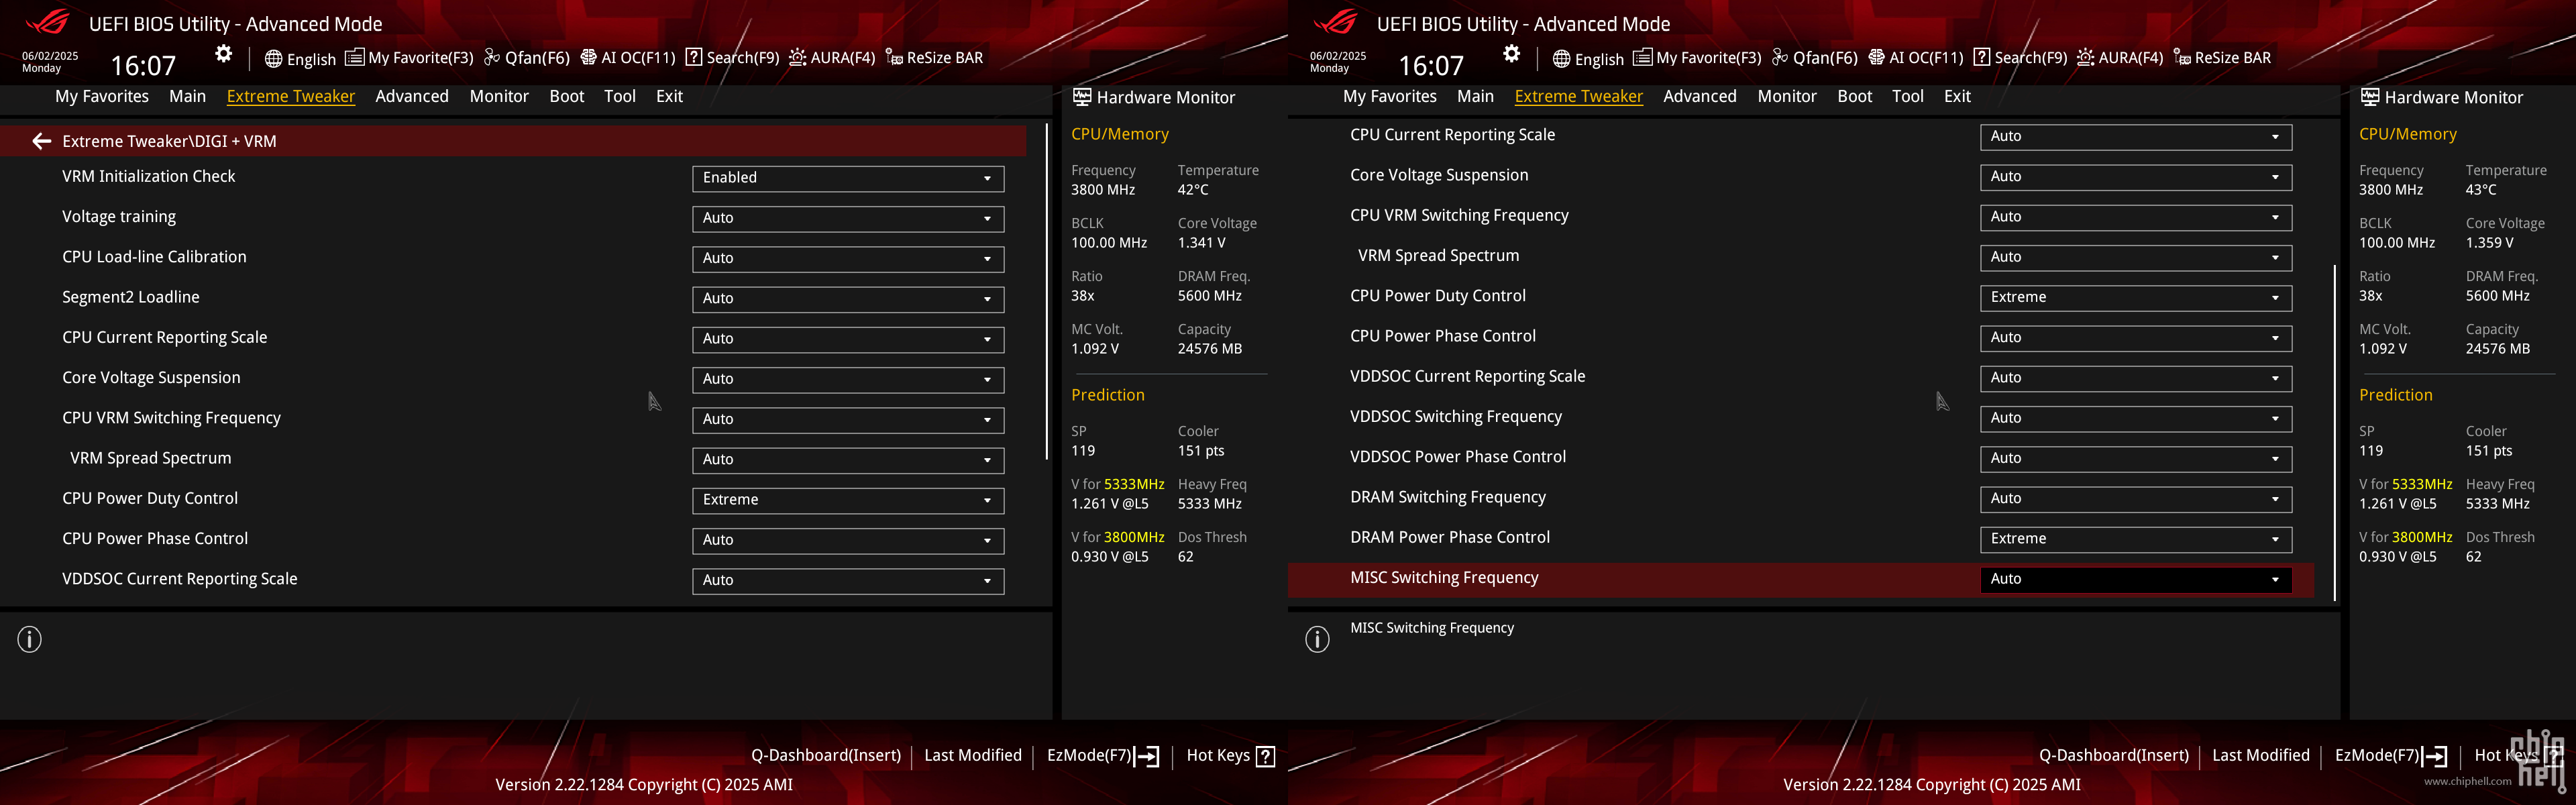Image resolution: width=2576 pixels, height=805 pixels.
Task: Select Extreme Tweaker tab in right window
Action: coord(1578,97)
